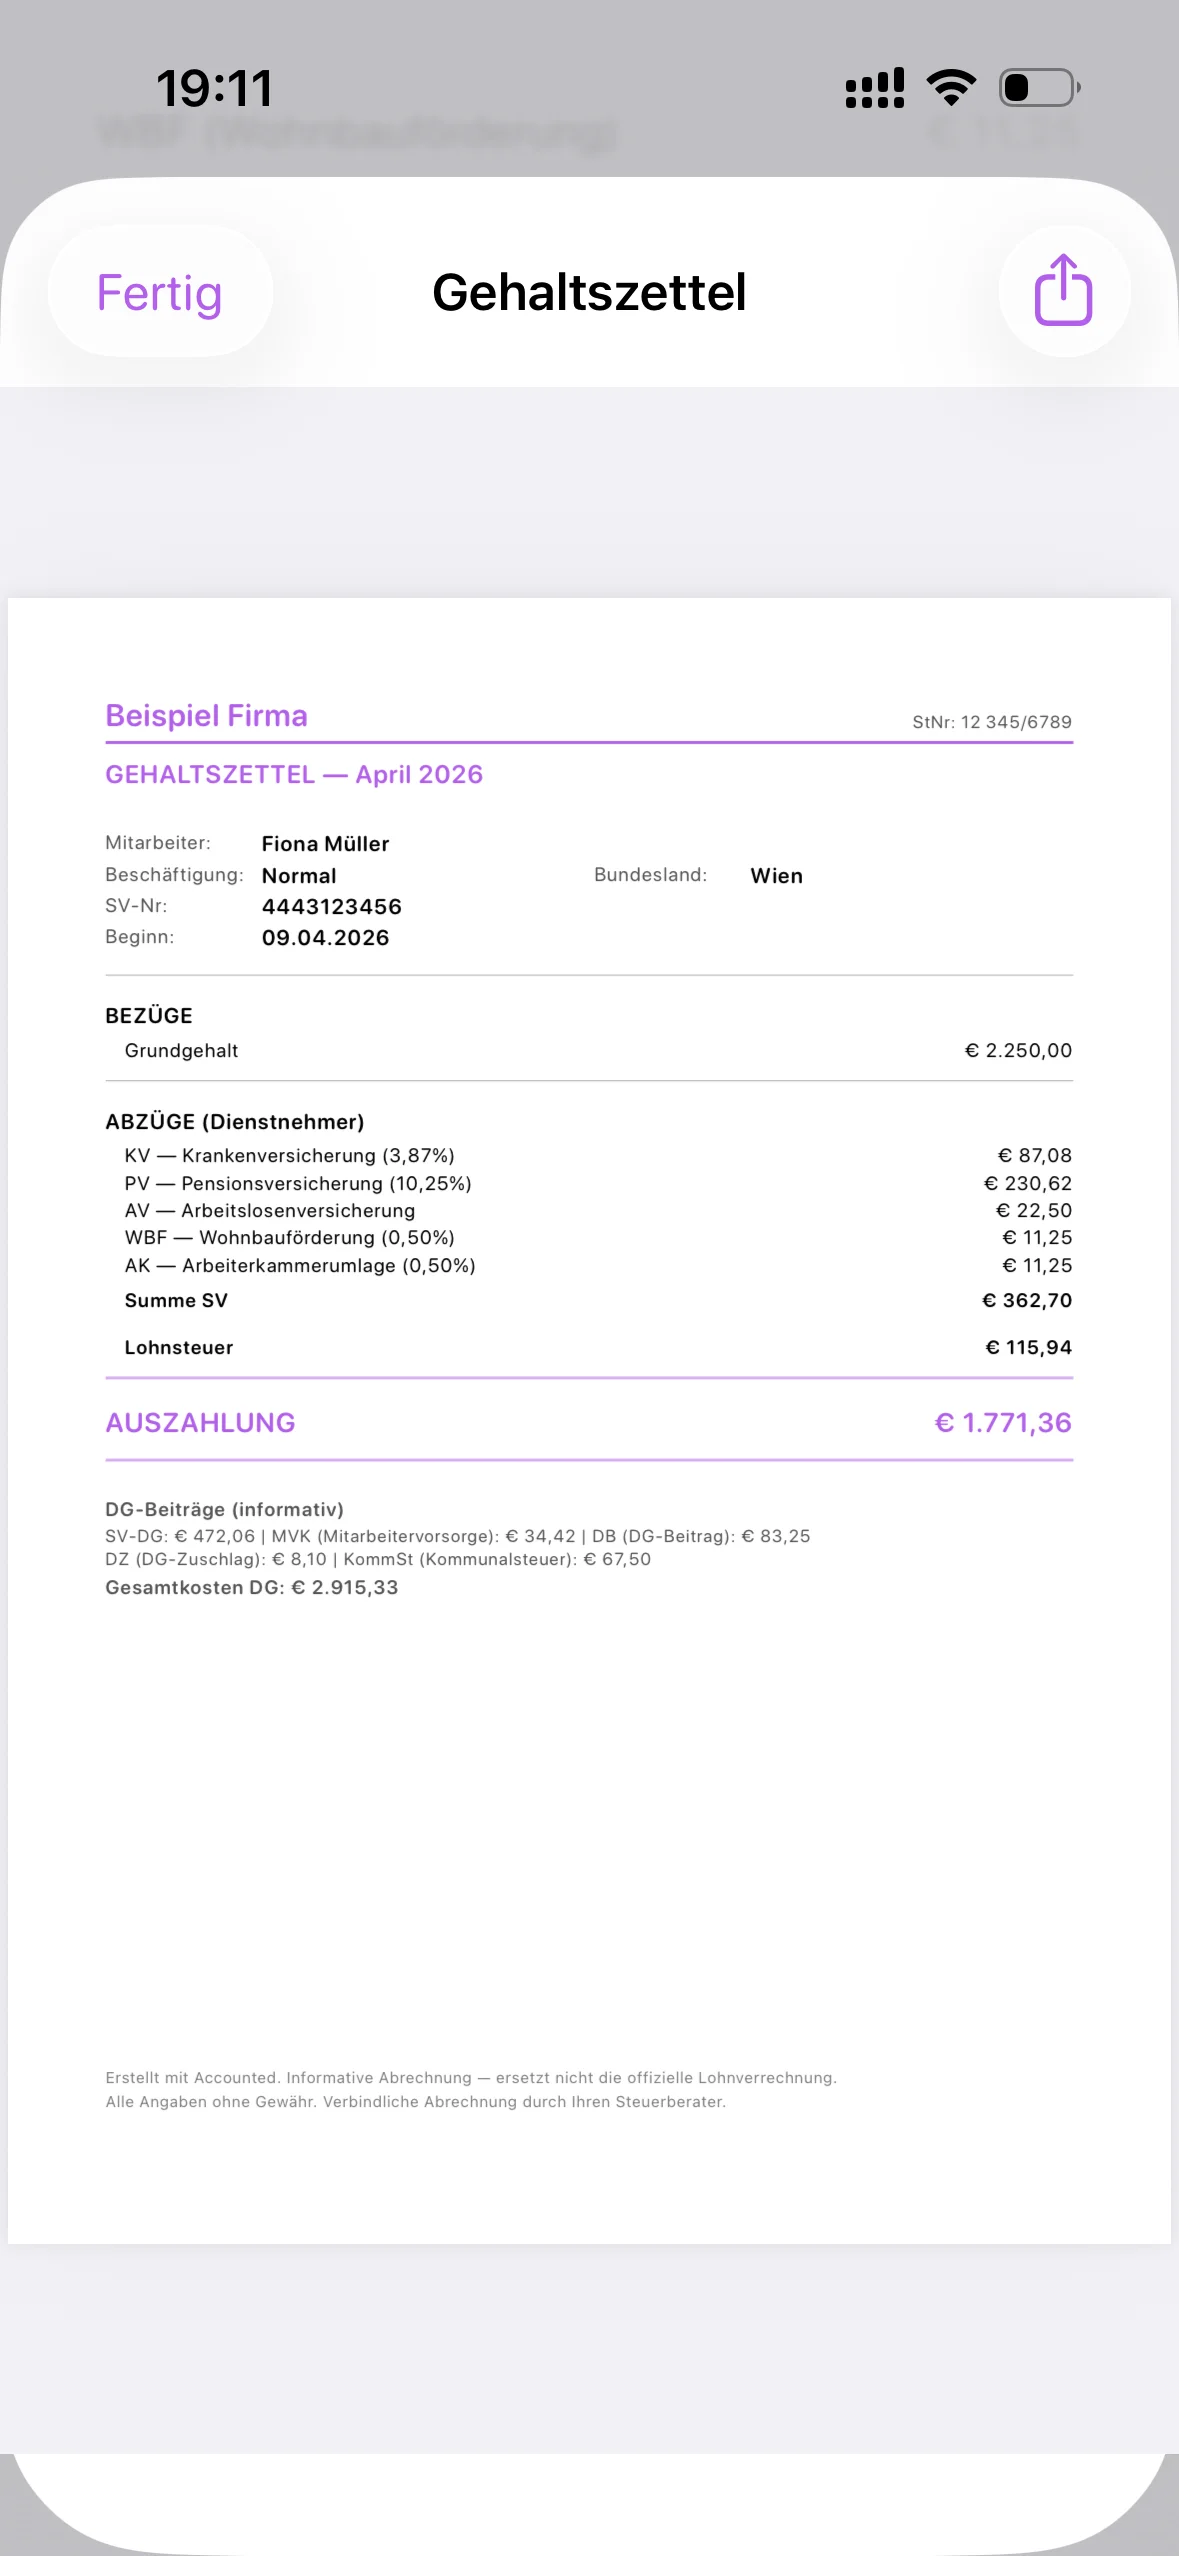Tap the GEHALTSZETTEL April 2026 heading

[294, 775]
